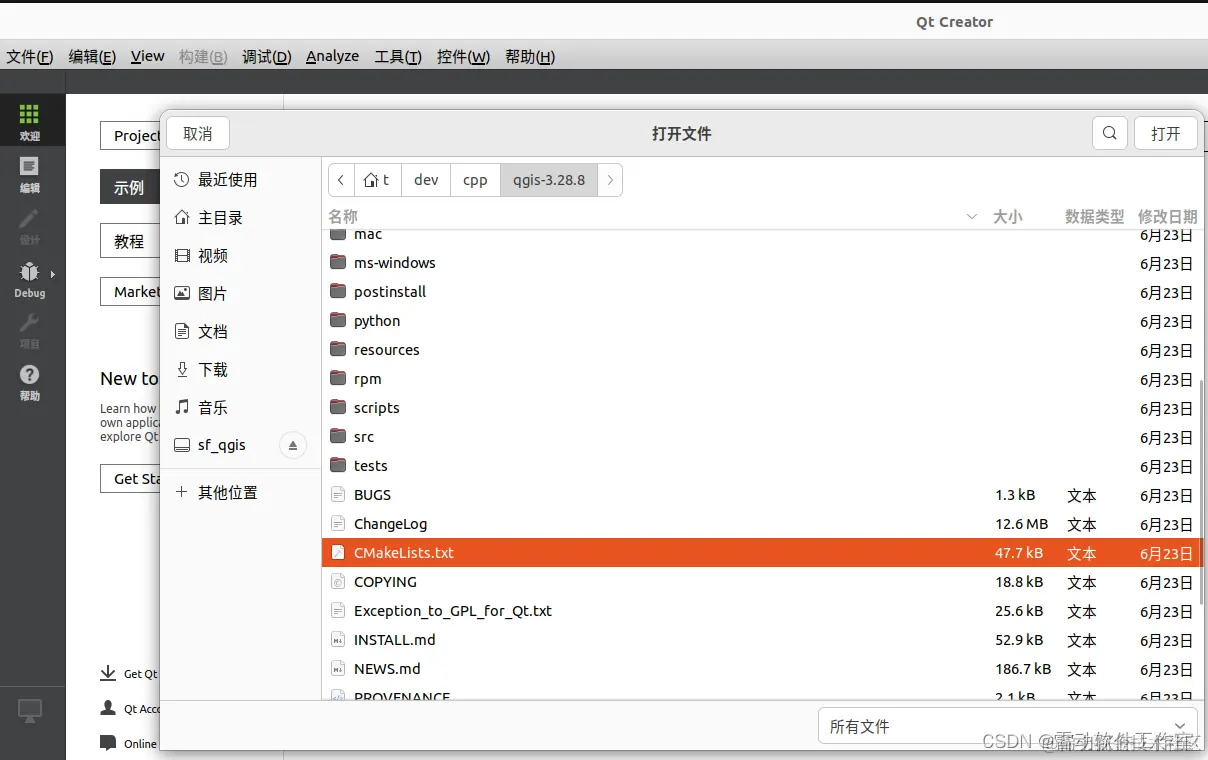Screen dimensions: 1208x760
Task: Open the Welcome mode in Qt Creator sidebar
Action: coord(29,121)
